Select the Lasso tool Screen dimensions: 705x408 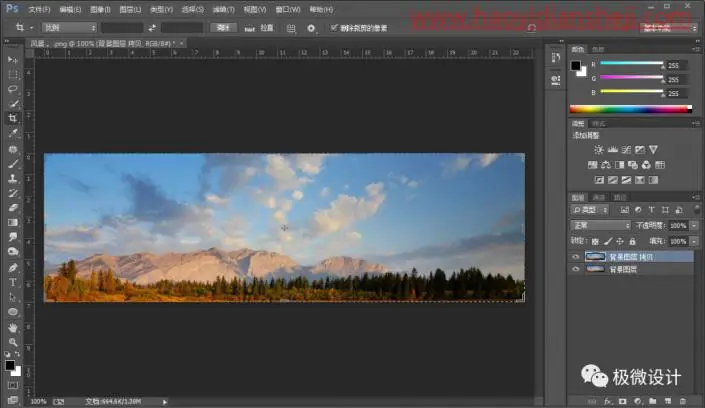(x=13, y=89)
